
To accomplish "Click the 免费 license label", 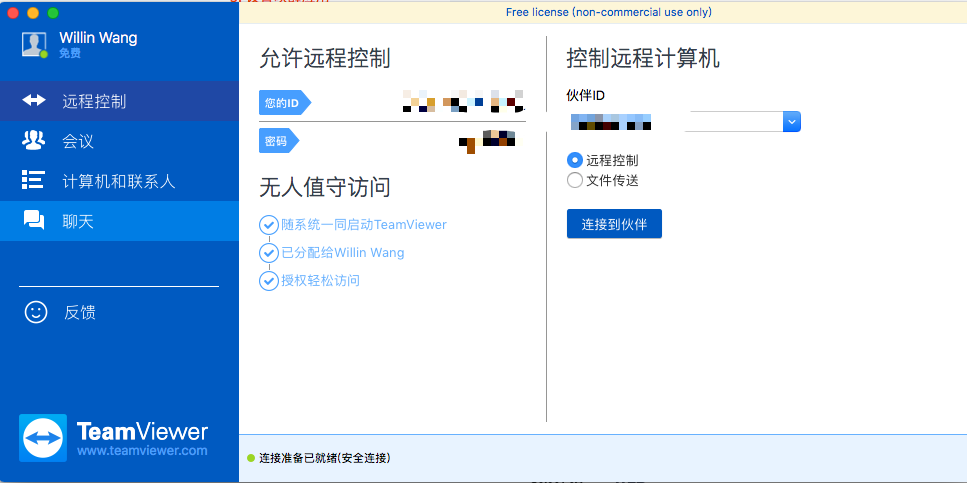I will pos(70,54).
